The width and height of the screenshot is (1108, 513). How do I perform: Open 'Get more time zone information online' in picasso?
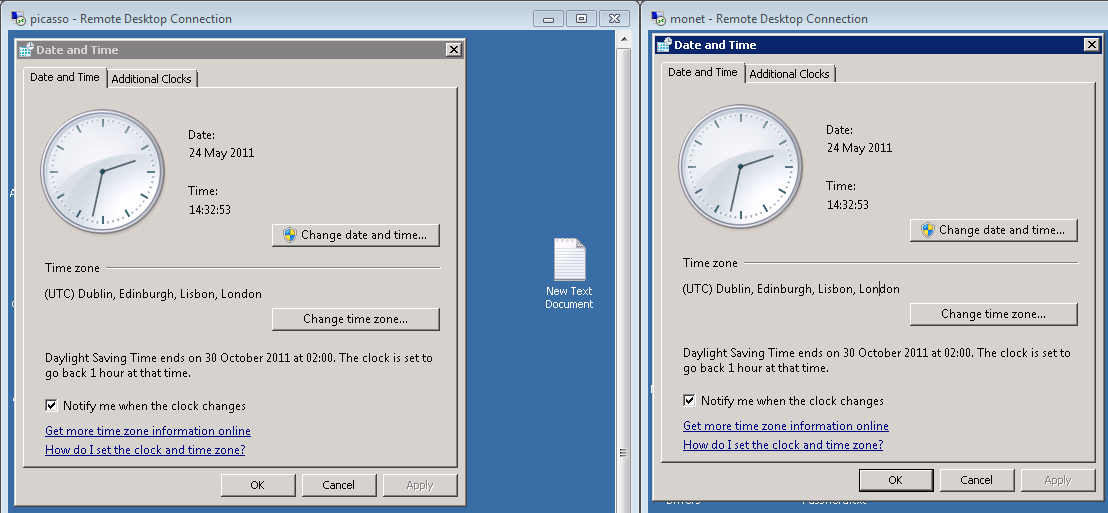click(x=148, y=431)
